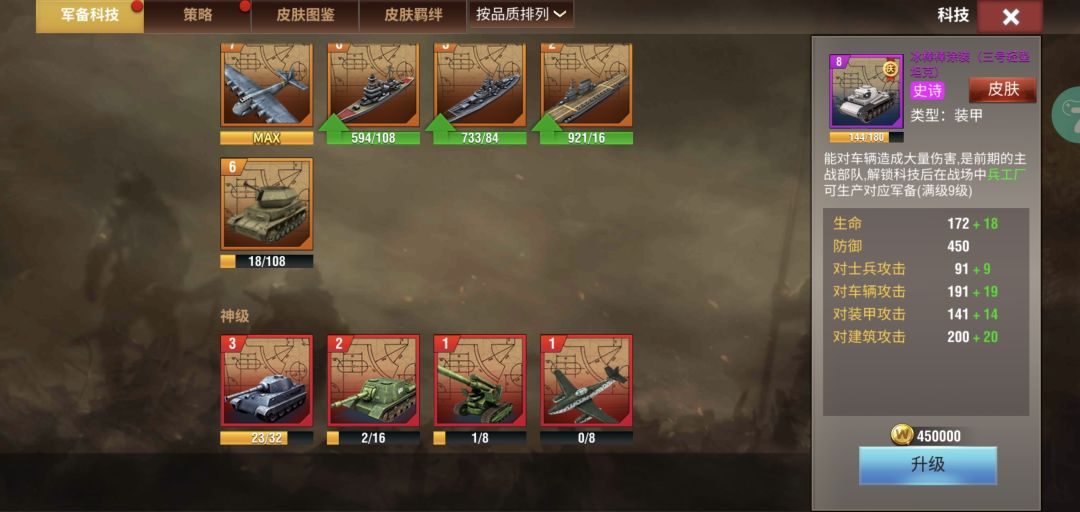The width and height of the screenshot is (1080, 512).
Task: Select the level 6 anti-aircraft tank card
Action: pos(267,204)
